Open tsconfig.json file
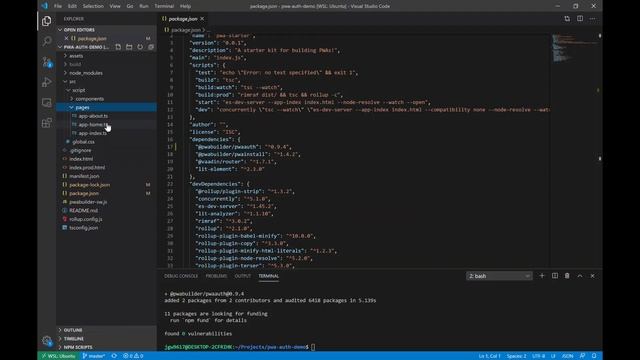Screen dimensions: 640x360 [83, 228]
